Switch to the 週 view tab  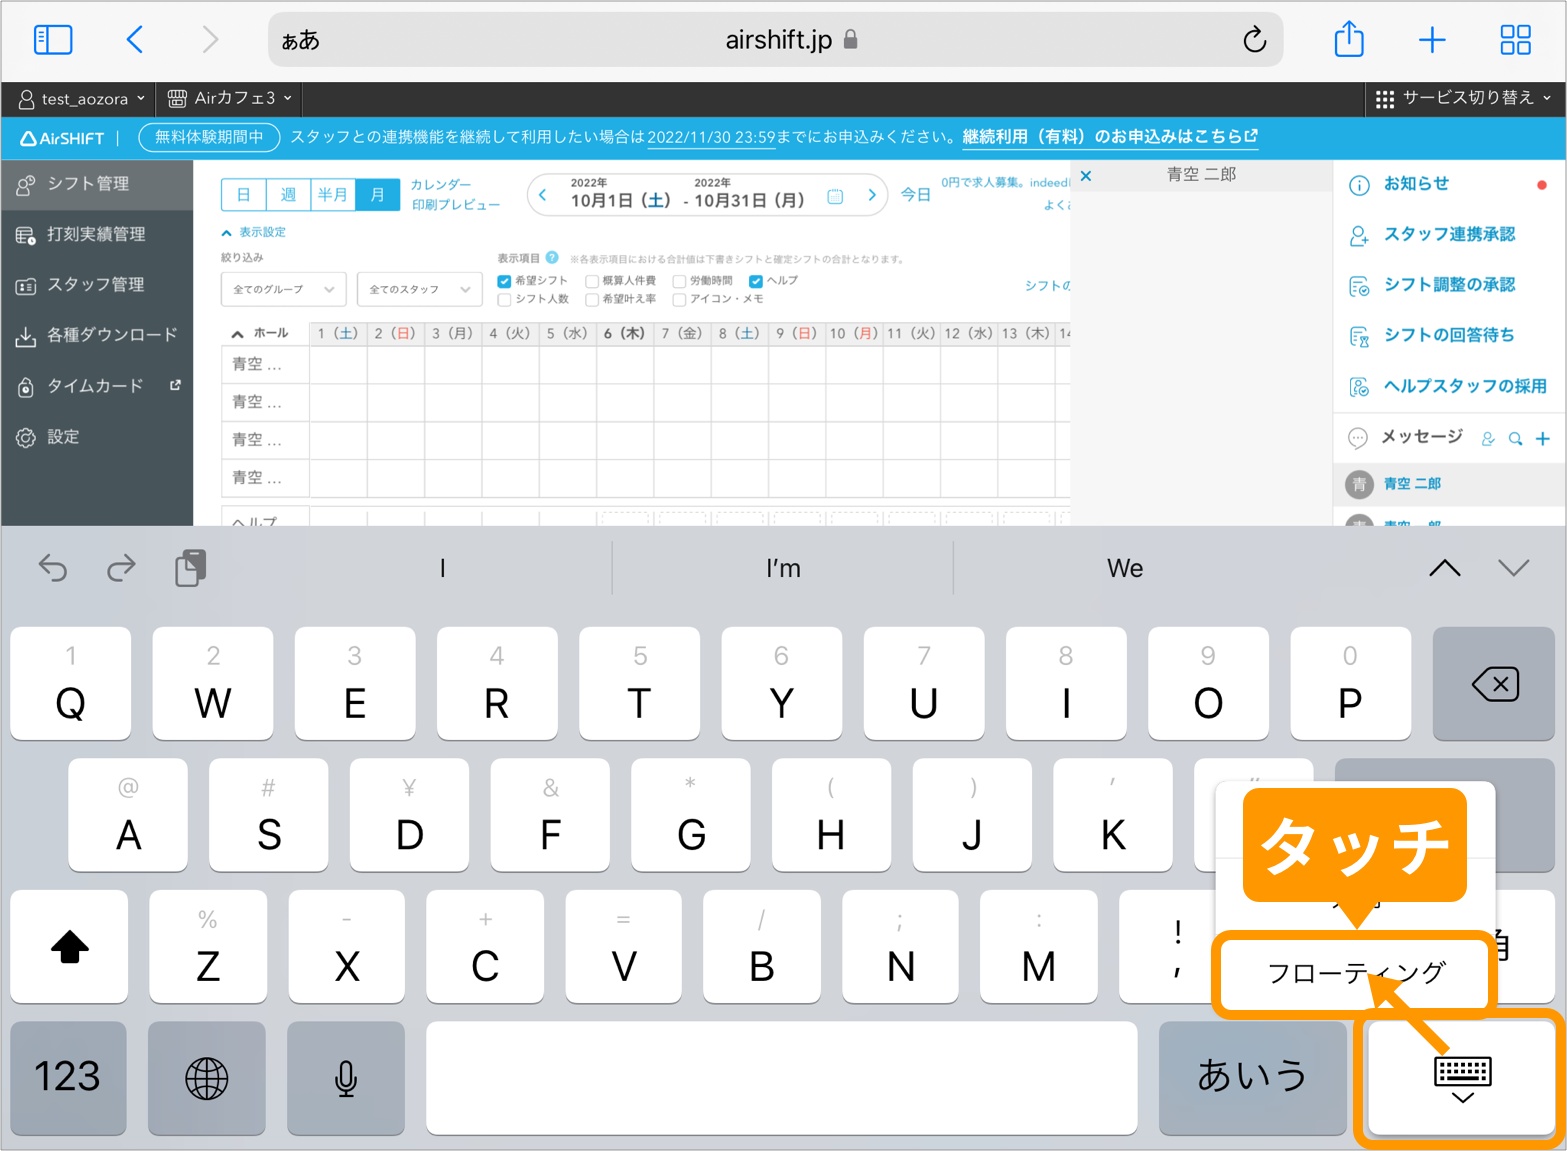pyautogui.click(x=288, y=194)
